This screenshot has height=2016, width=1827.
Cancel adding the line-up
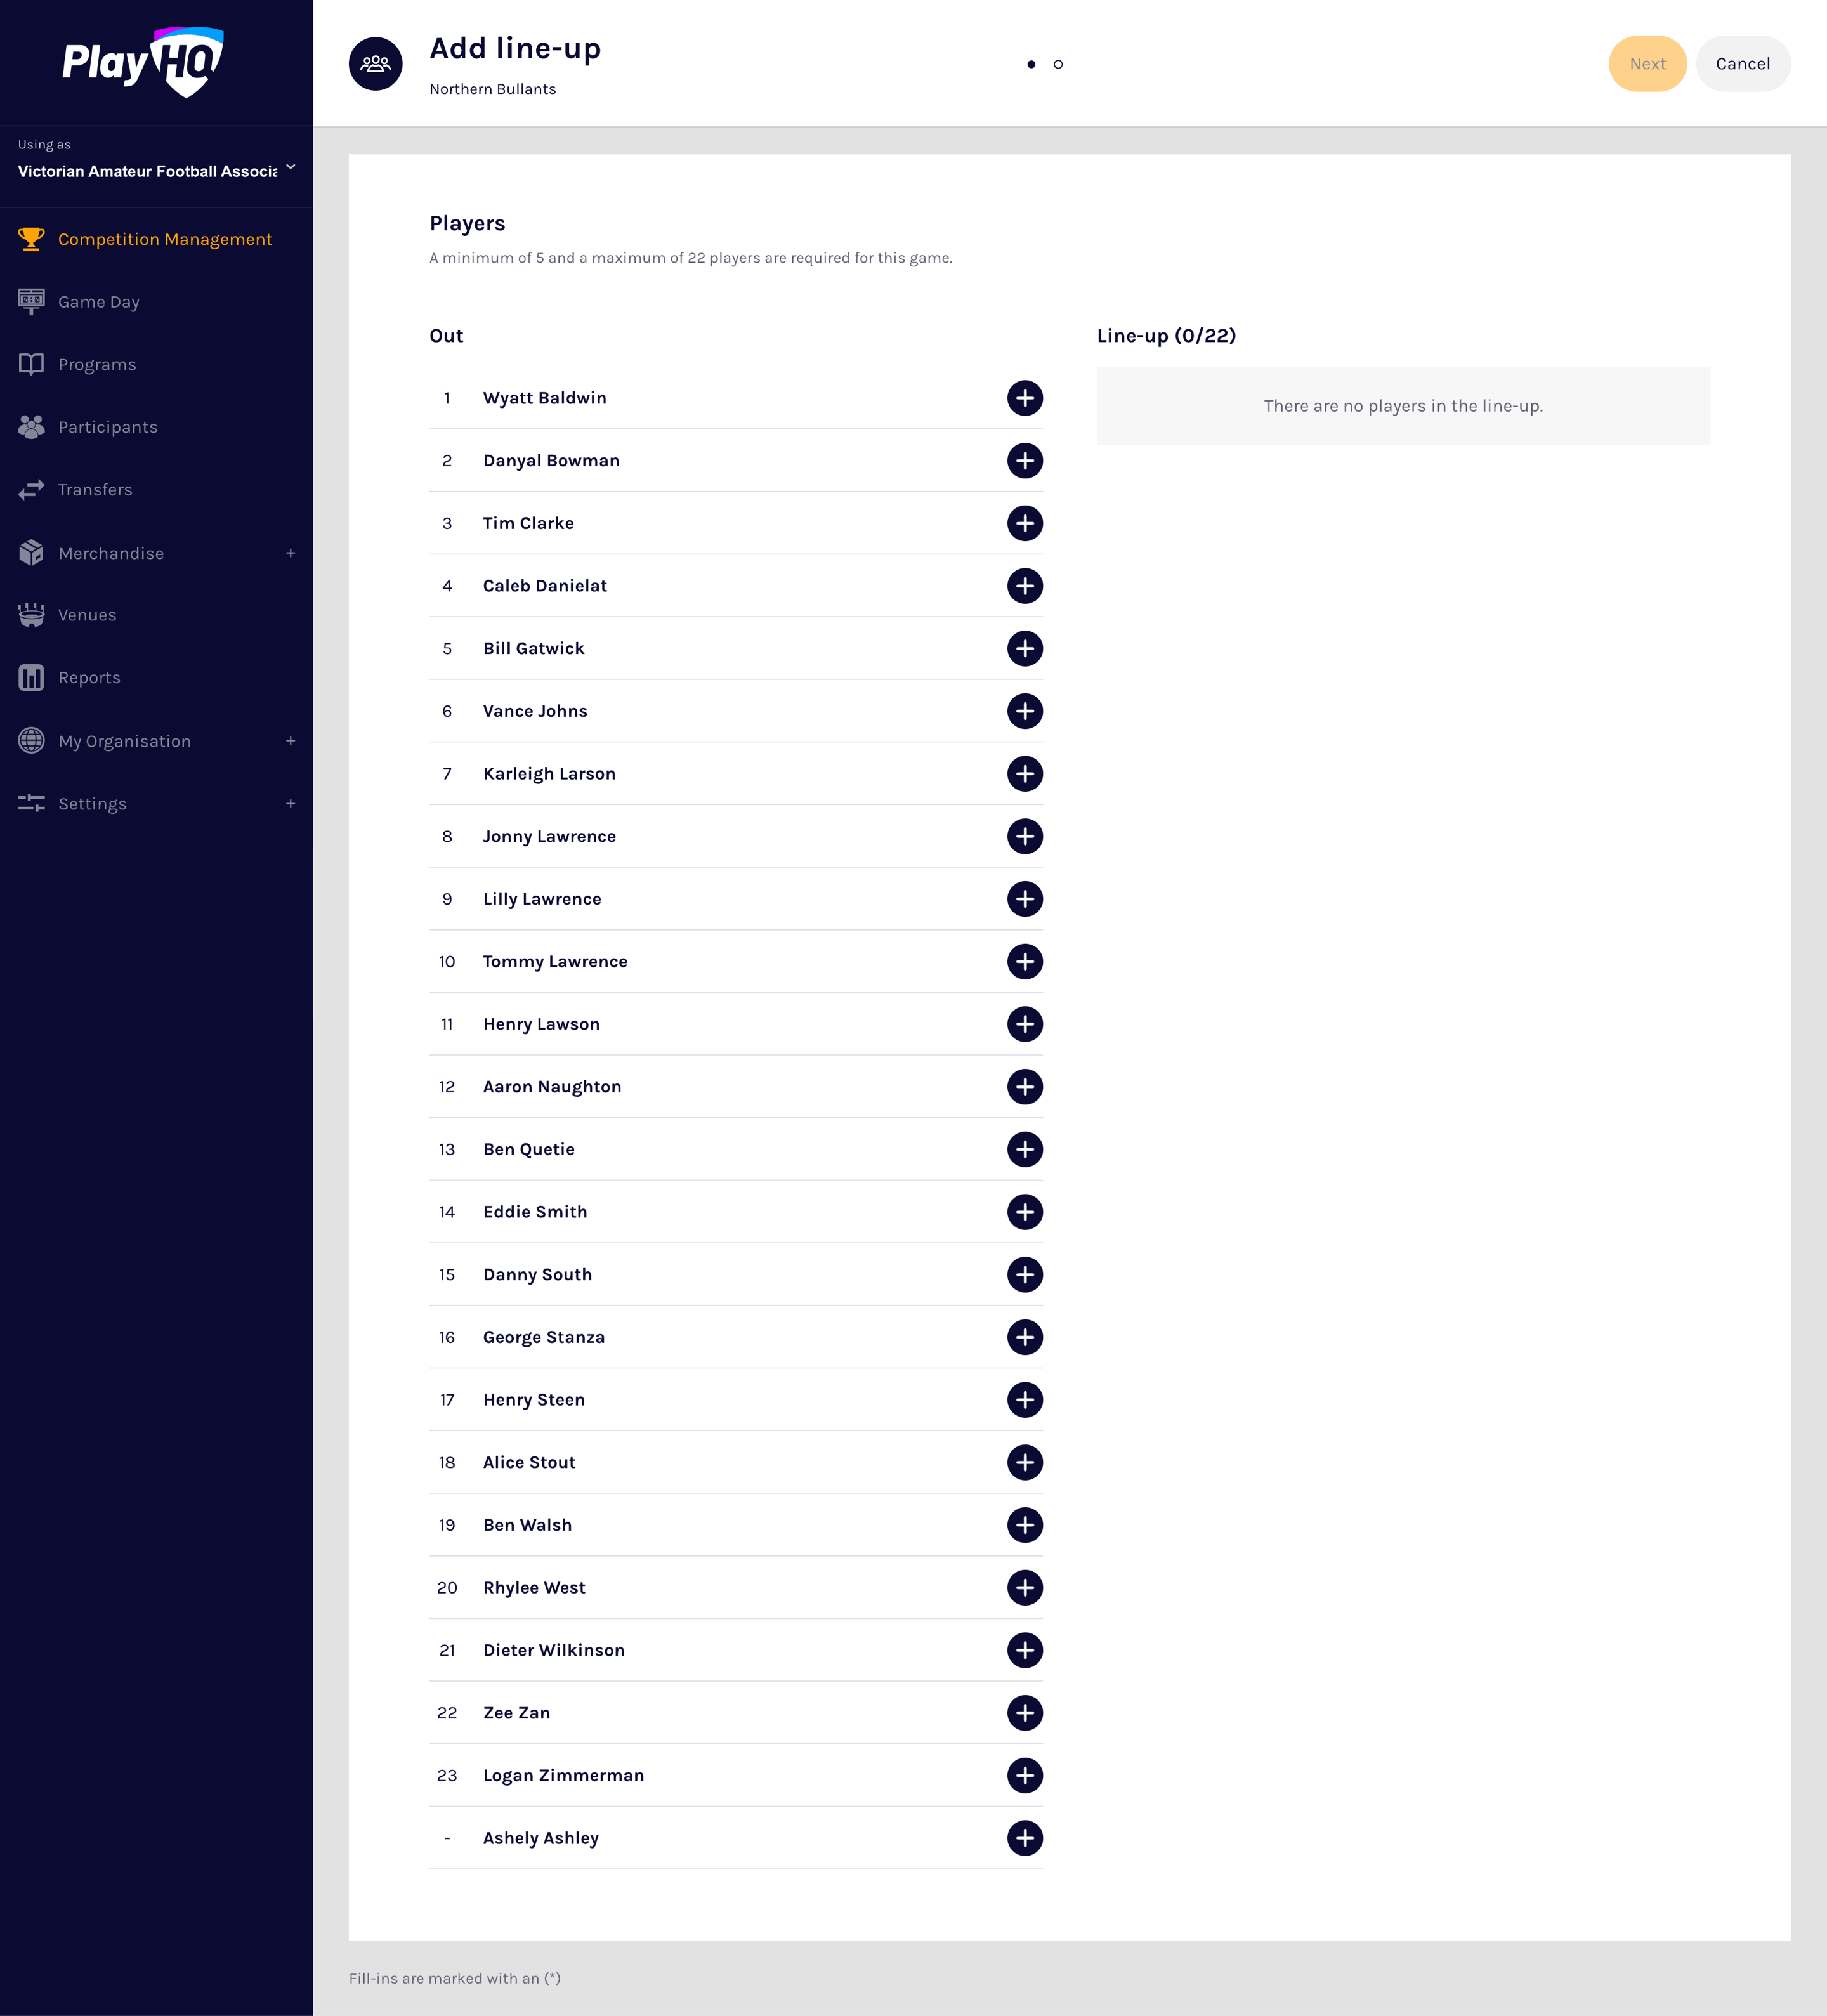coord(1742,64)
